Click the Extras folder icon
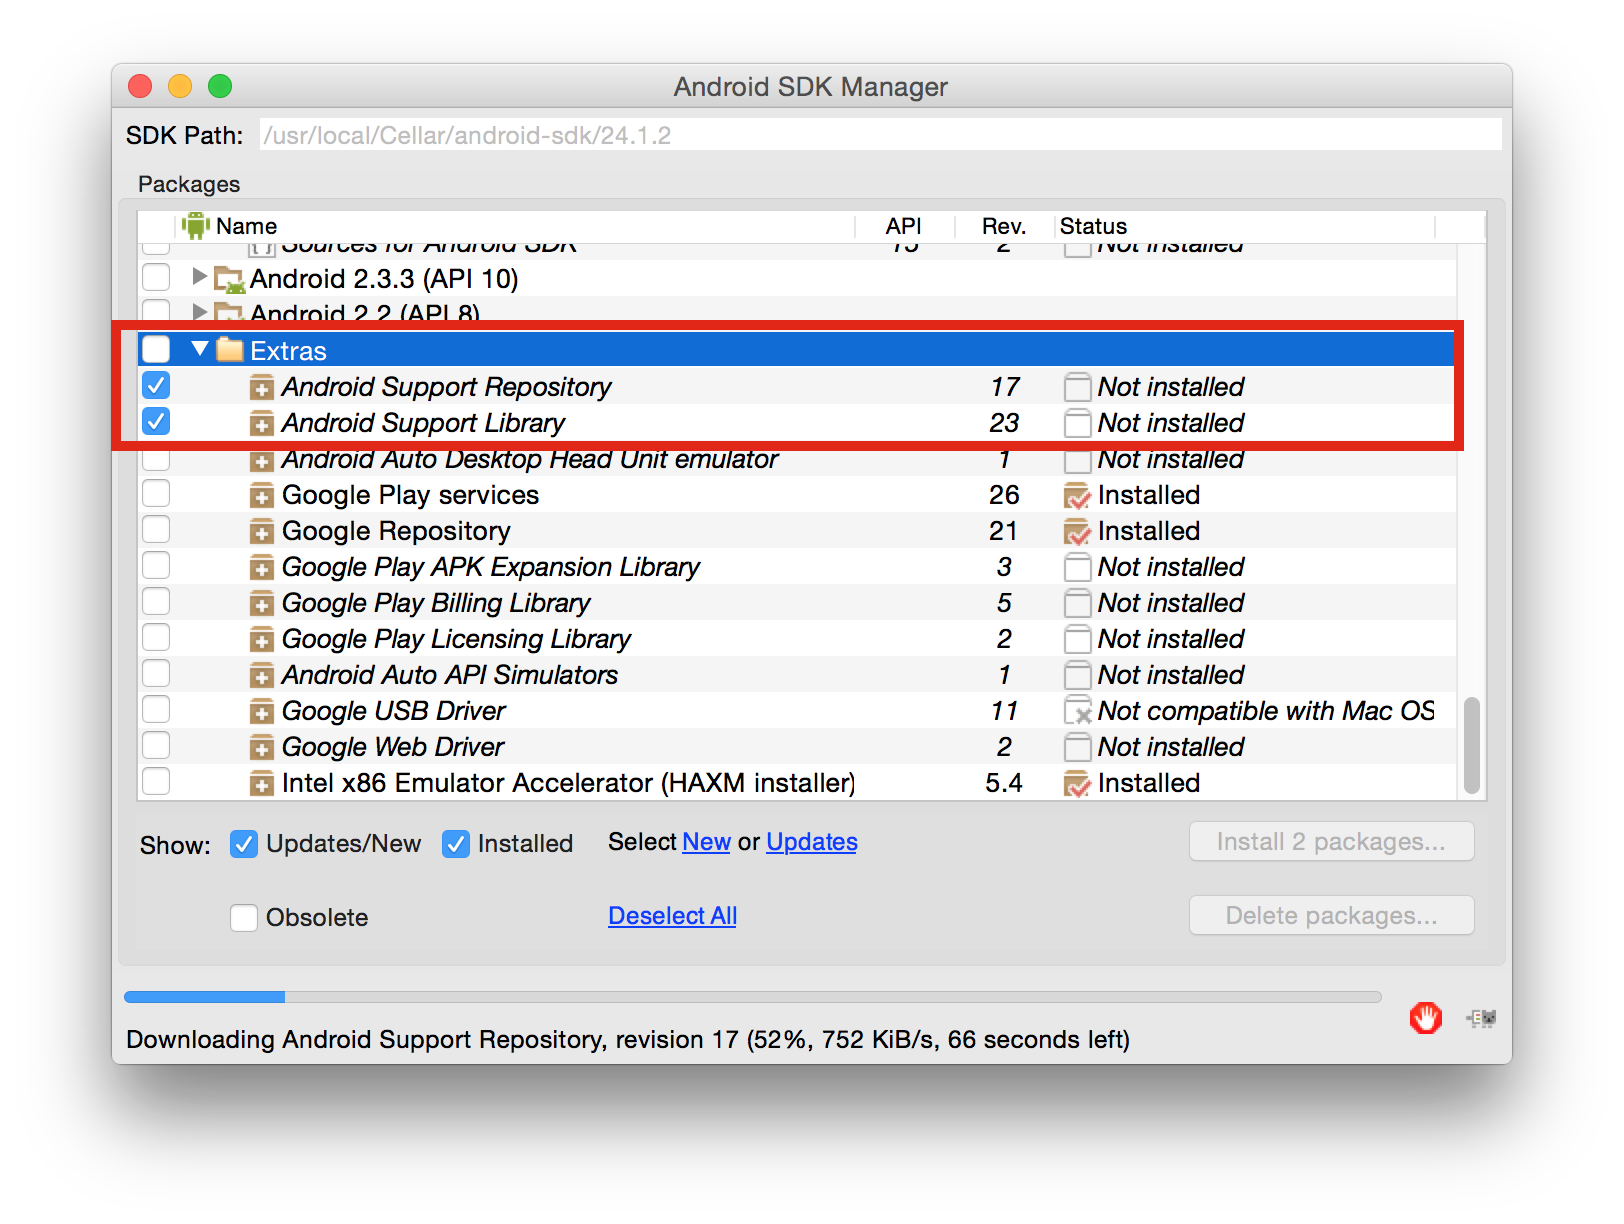The height and width of the screenshot is (1224, 1624). point(230,349)
